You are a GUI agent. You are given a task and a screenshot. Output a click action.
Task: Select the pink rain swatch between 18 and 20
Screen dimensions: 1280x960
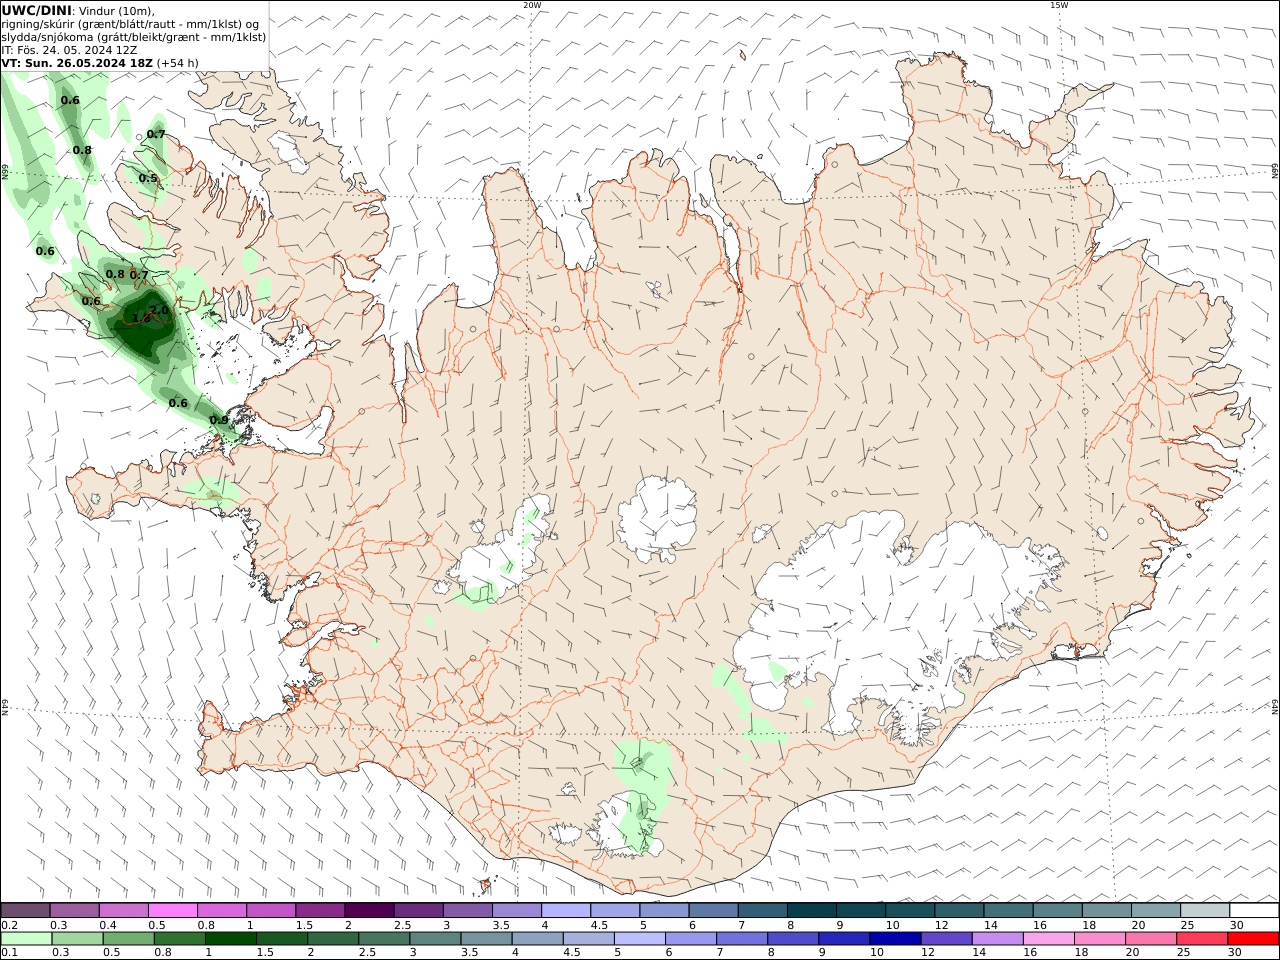(x=1100, y=939)
